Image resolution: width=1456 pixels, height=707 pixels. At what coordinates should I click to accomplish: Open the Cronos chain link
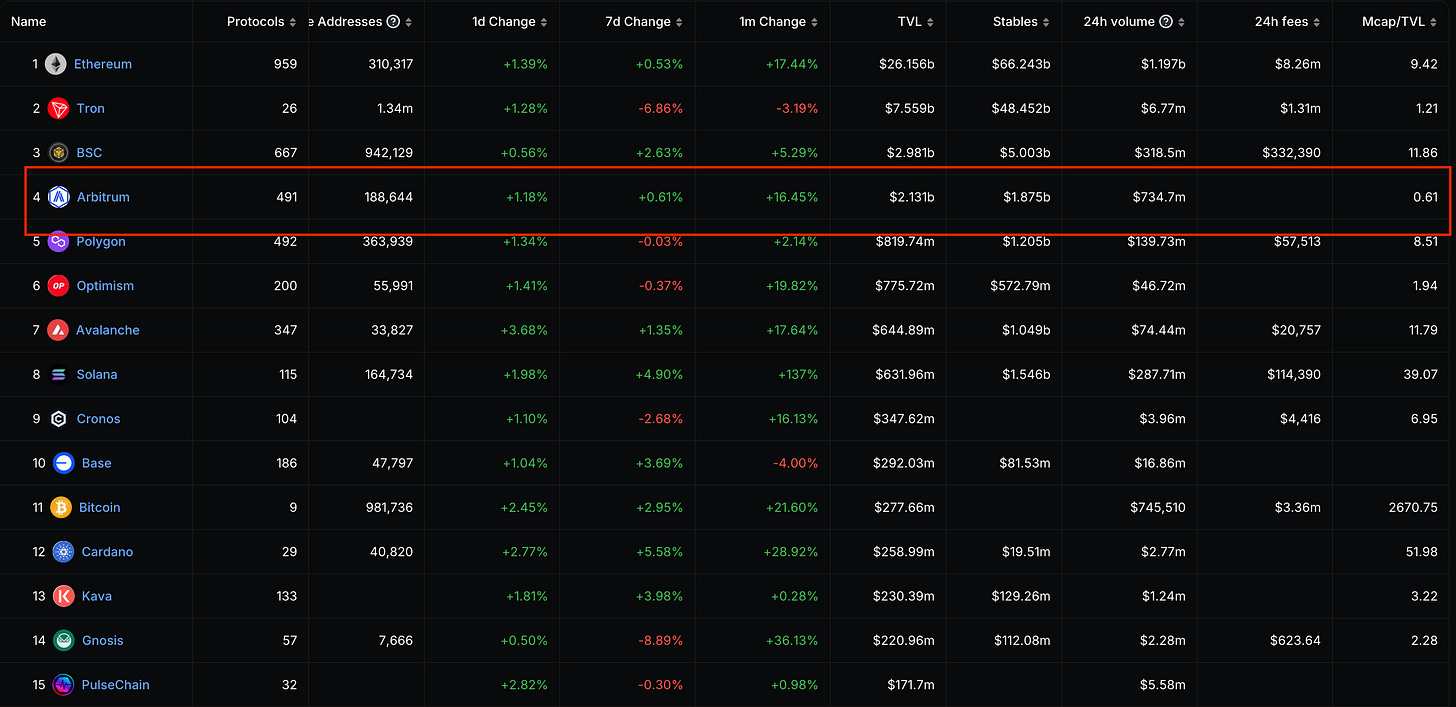click(99, 419)
